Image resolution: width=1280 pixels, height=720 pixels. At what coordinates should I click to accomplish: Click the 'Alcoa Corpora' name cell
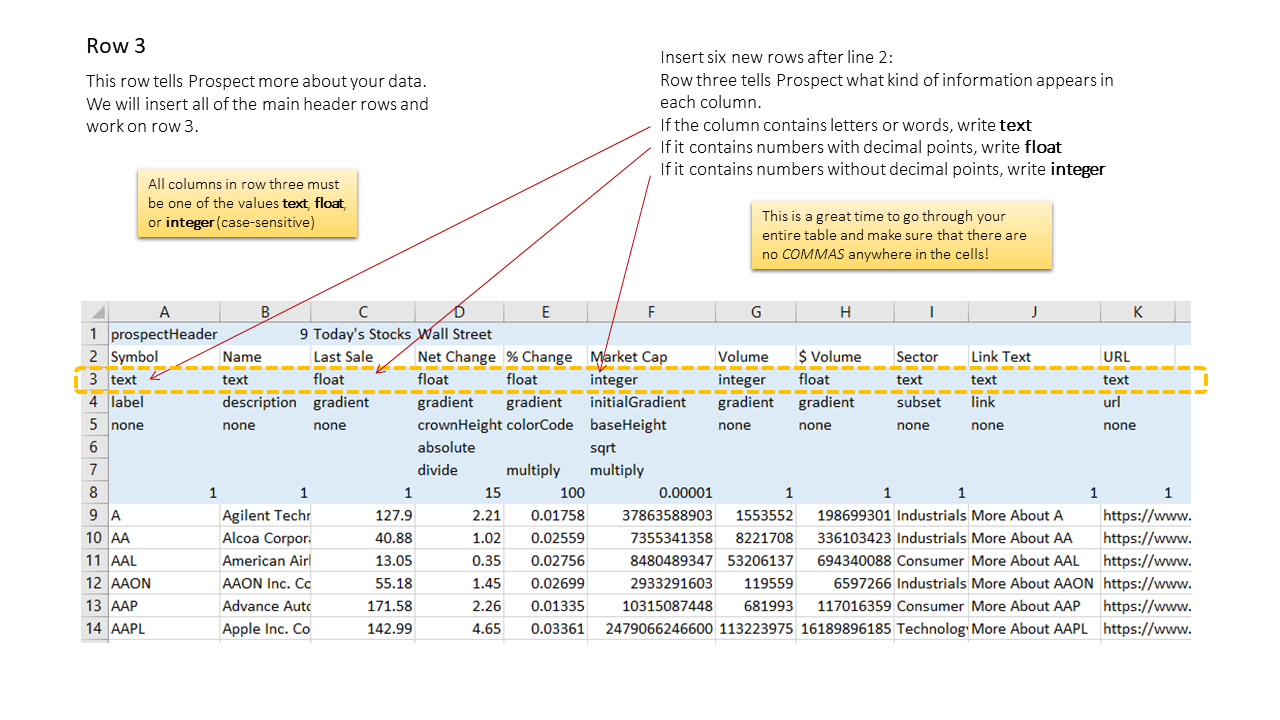tap(265, 538)
